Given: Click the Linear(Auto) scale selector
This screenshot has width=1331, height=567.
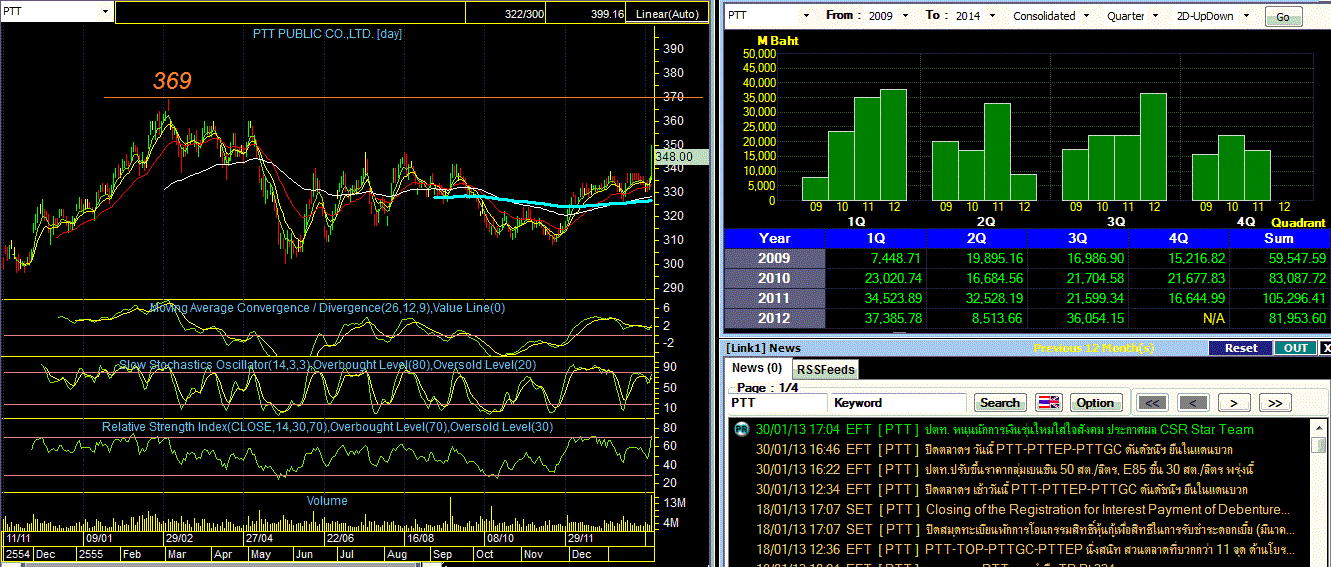Looking at the screenshot, I should click(x=669, y=14).
